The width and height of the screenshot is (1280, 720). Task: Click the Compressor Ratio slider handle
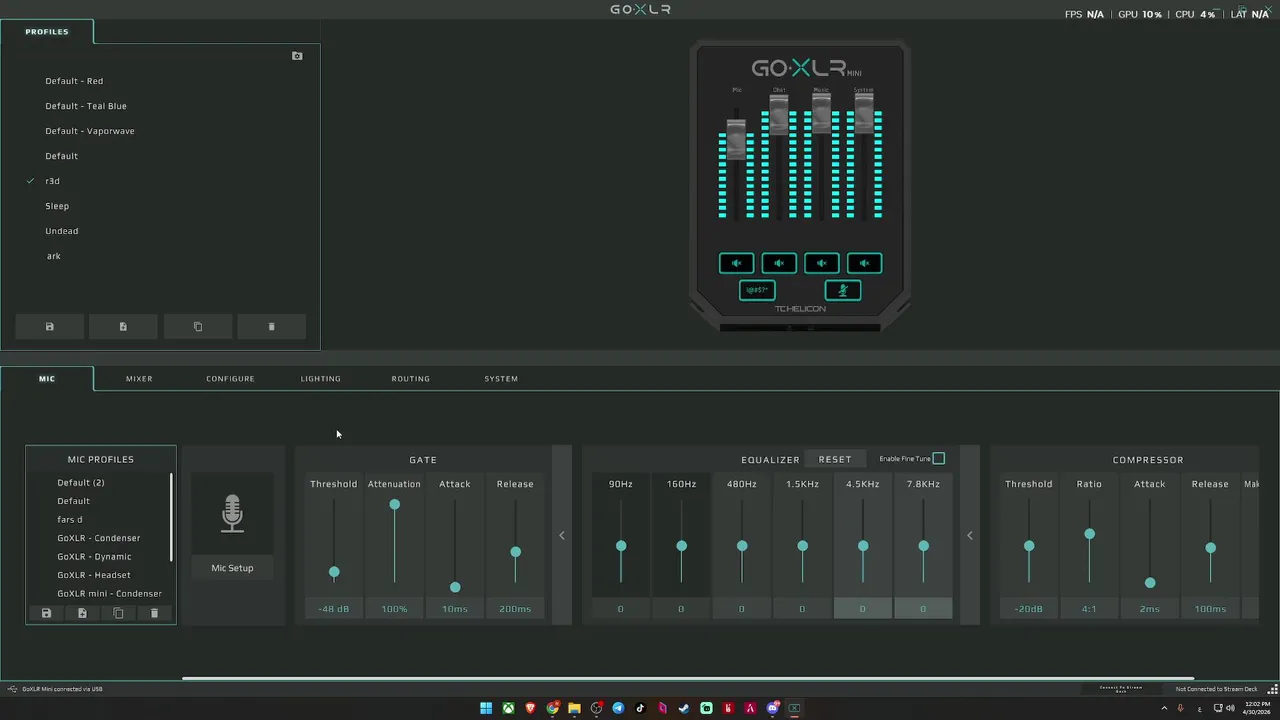click(x=1089, y=534)
